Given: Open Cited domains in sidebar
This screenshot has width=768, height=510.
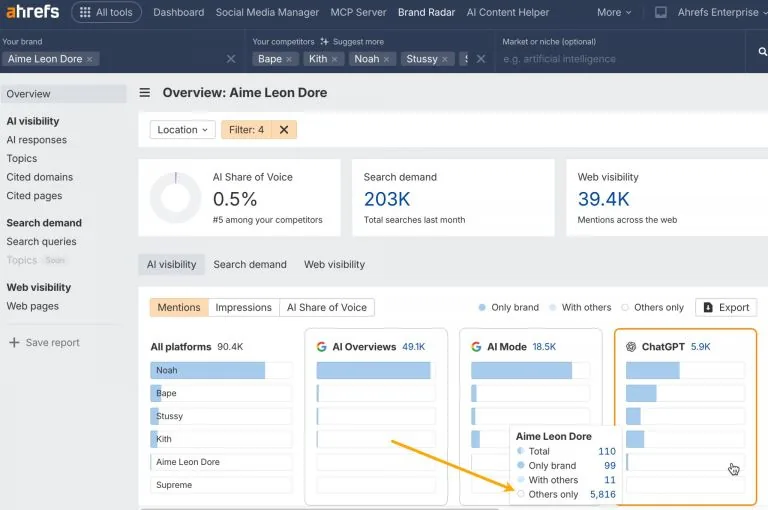Looking at the screenshot, I should tap(40, 177).
